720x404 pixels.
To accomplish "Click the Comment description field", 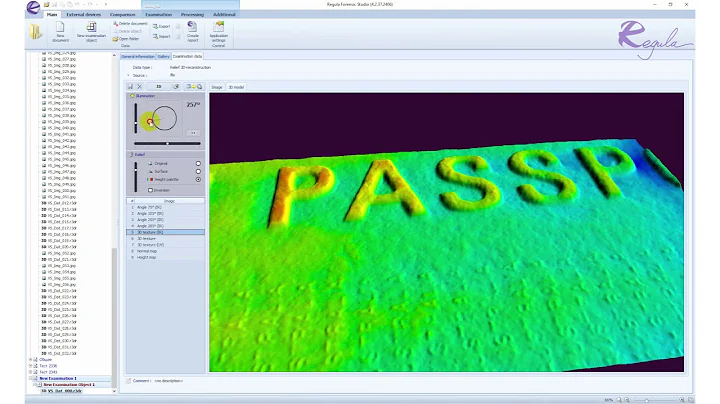I will tap(169, 381).
